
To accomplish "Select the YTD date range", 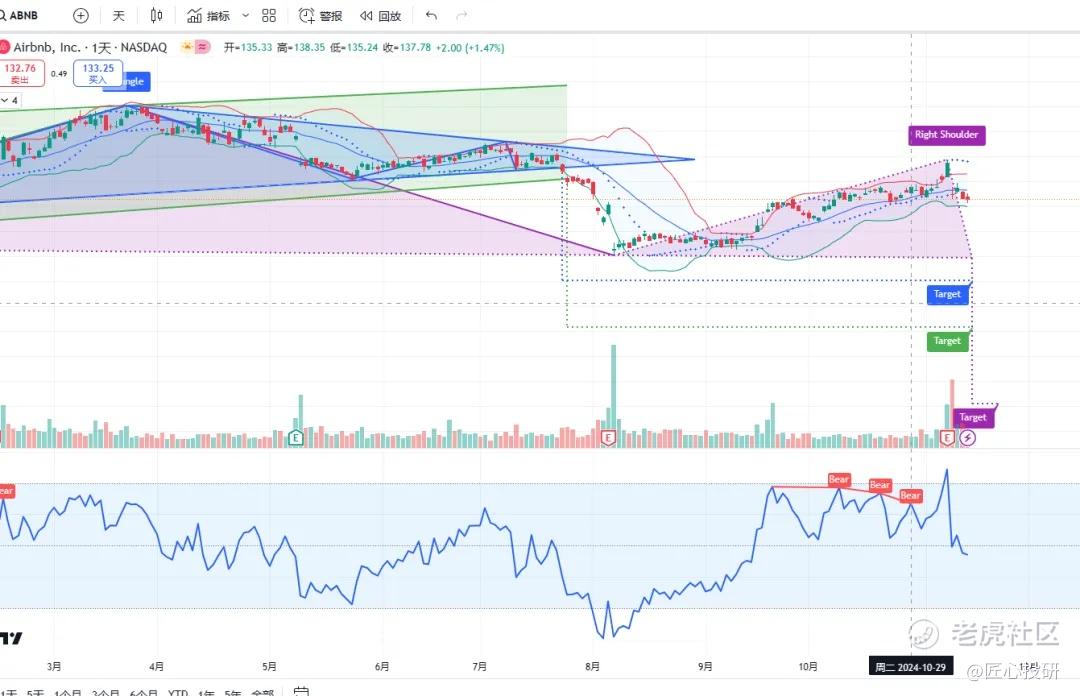I will pos(178,692).
